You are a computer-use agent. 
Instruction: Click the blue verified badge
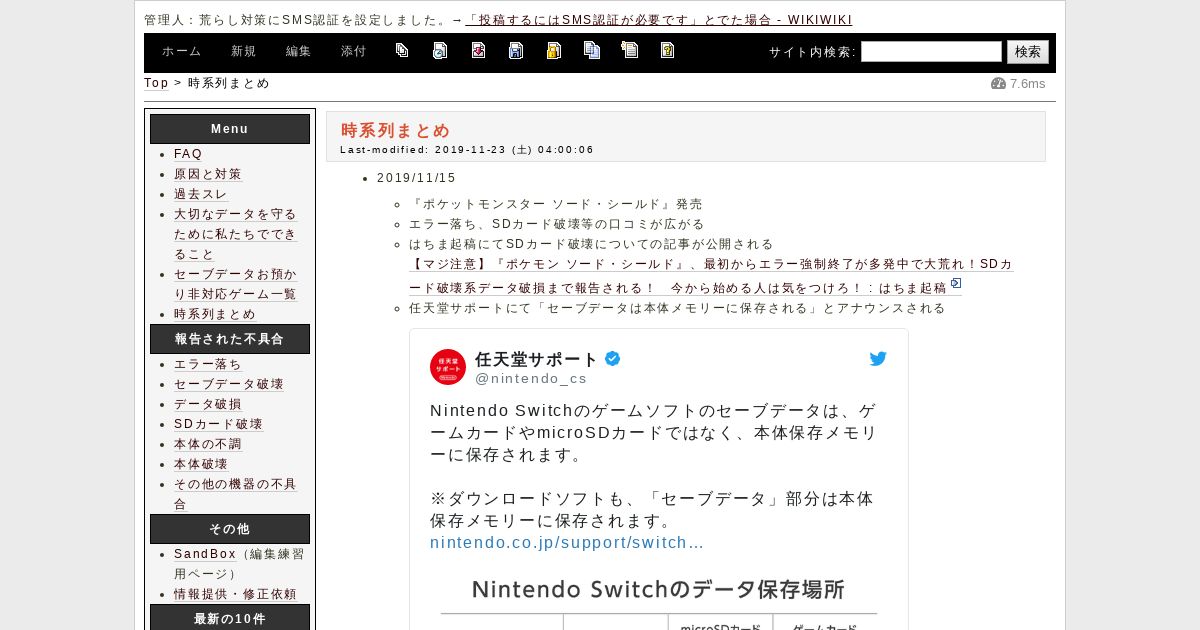coord(613,359)
